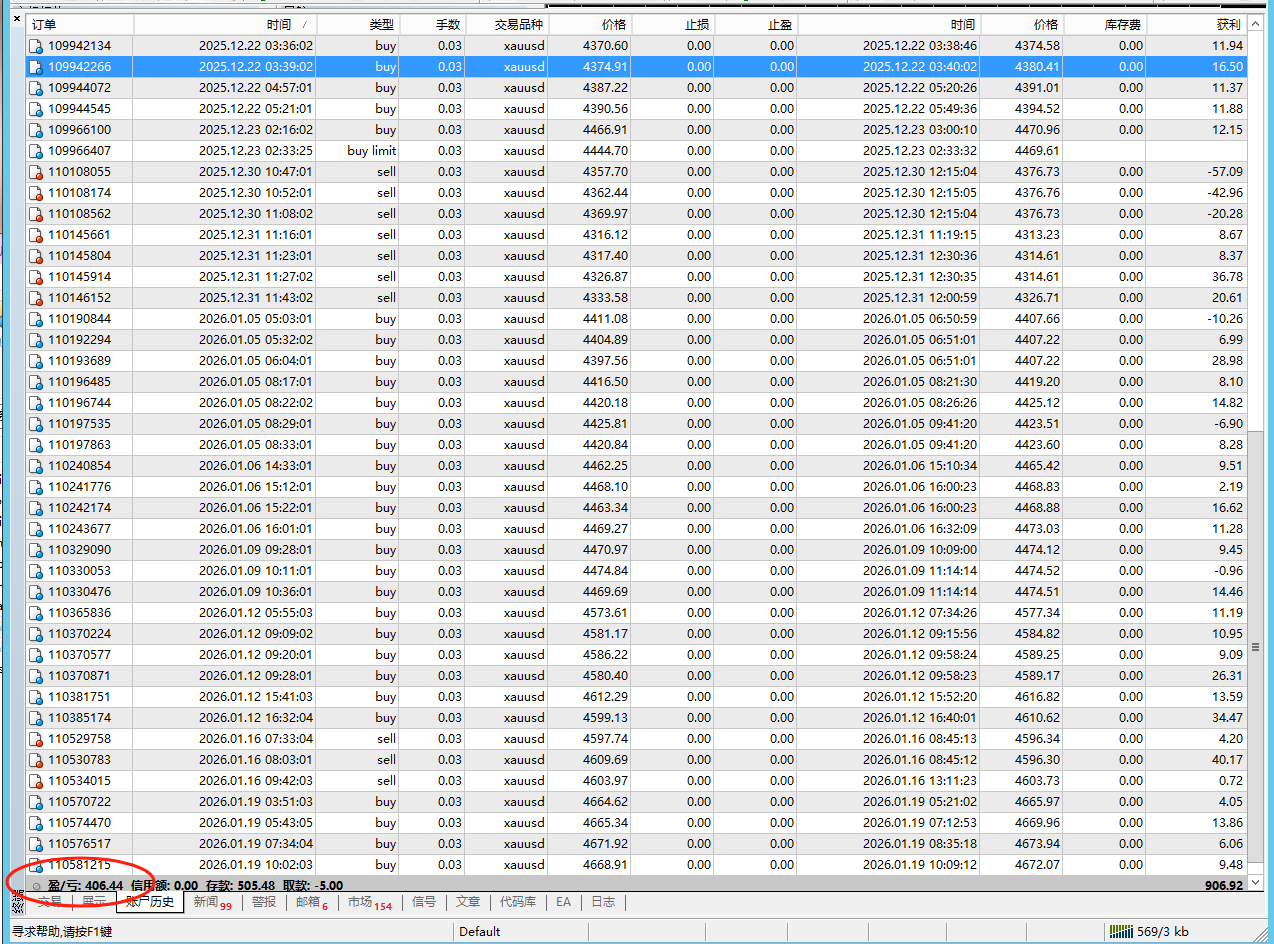Image resolution: width=1274 pixels, height=944 pixels.
Task: Click the buy order icon for 110193689
Action: pos(36,361)
